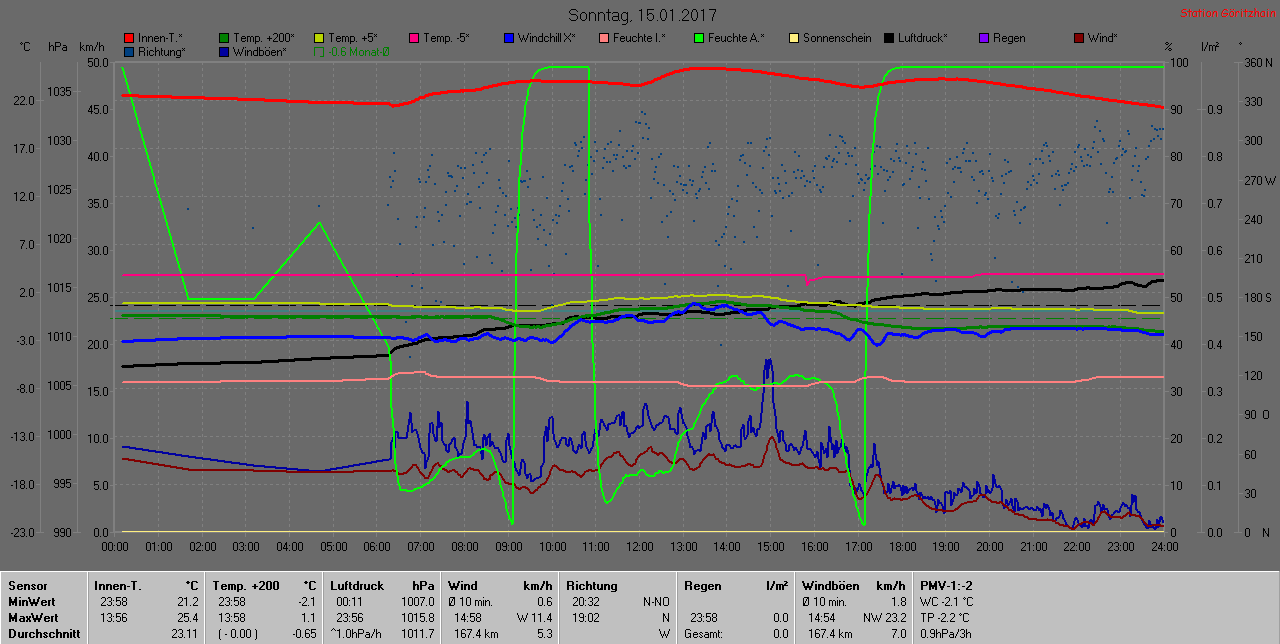Click the km/h axis unit header at left

tap(91, 47)
